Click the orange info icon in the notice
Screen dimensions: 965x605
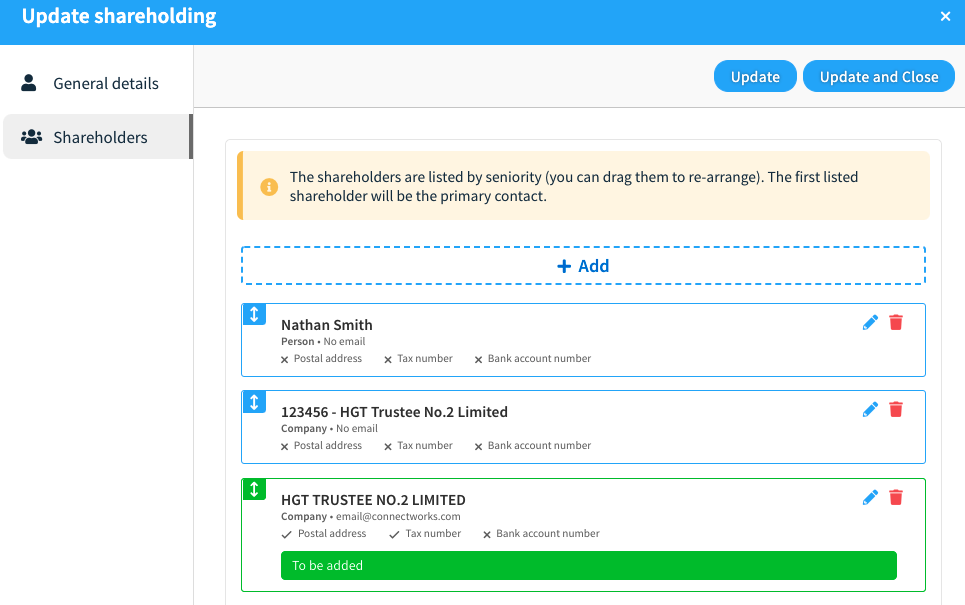269,186
